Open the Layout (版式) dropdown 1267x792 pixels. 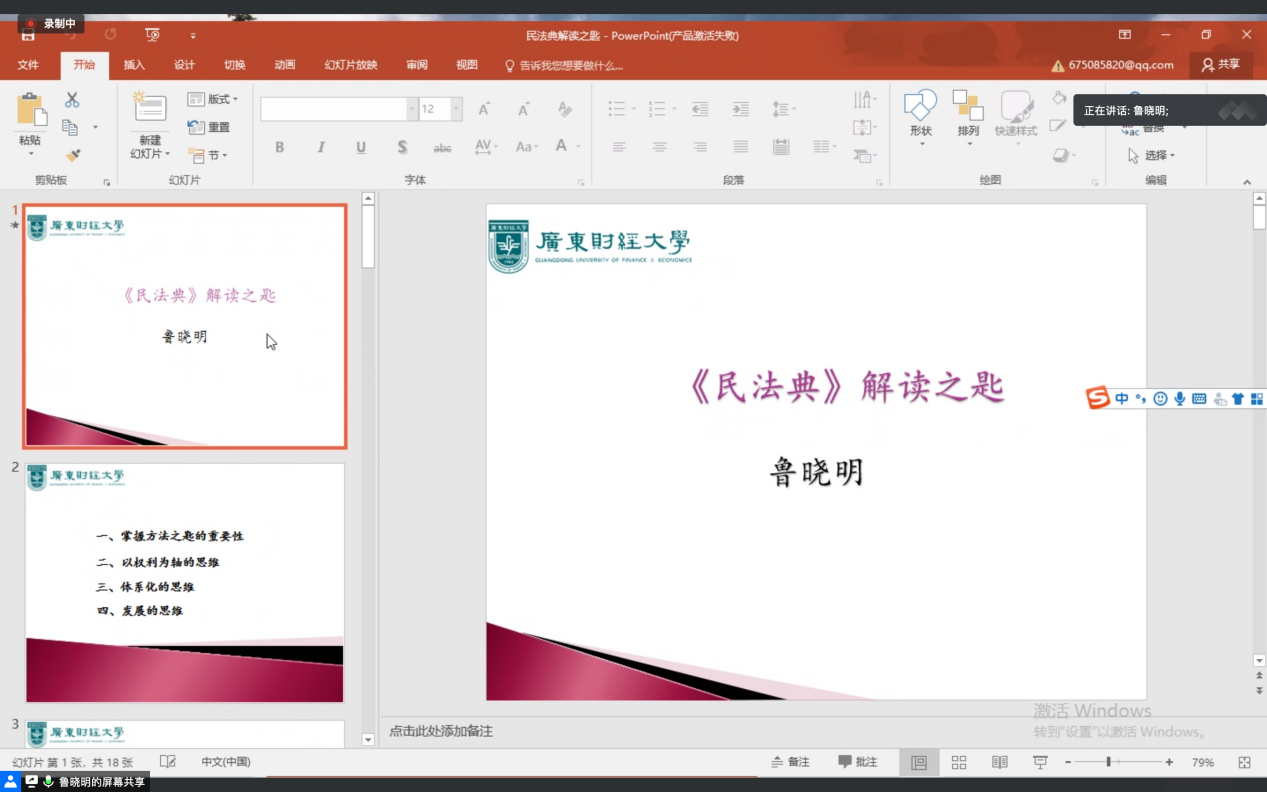(x=213, y=99)
